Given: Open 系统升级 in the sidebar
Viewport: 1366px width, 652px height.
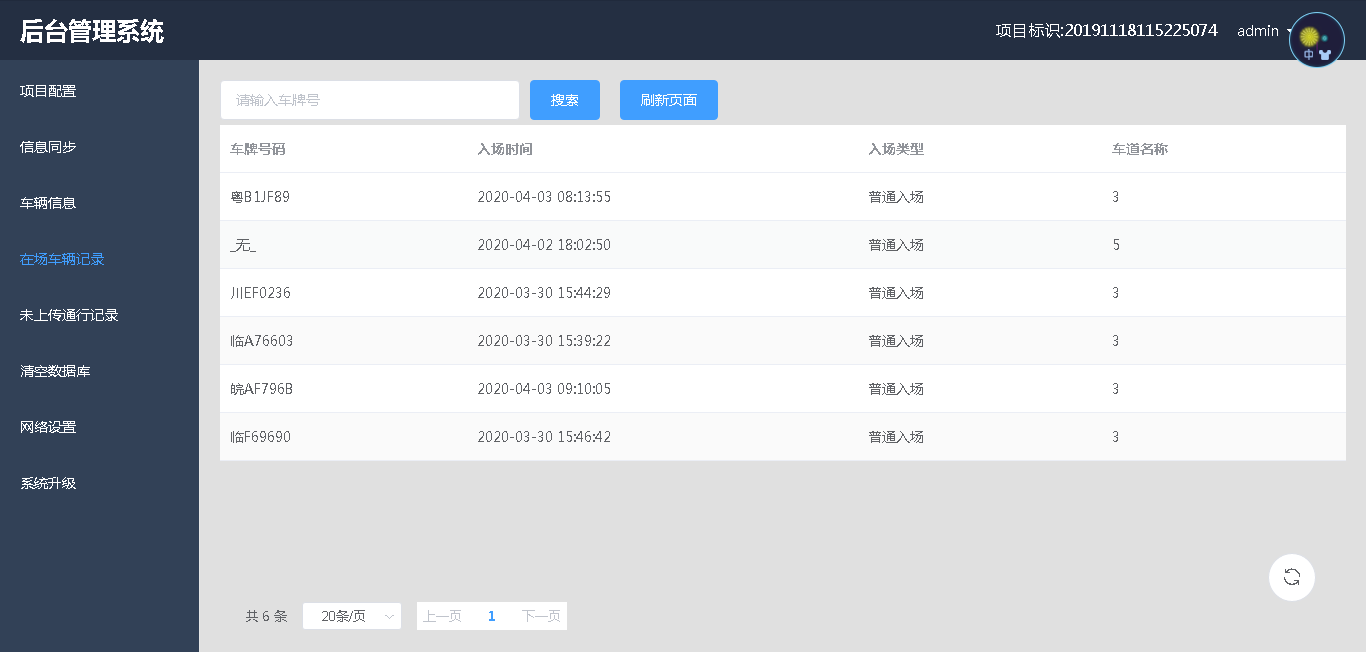Looking at the screenshot, I should coord(48,483).
